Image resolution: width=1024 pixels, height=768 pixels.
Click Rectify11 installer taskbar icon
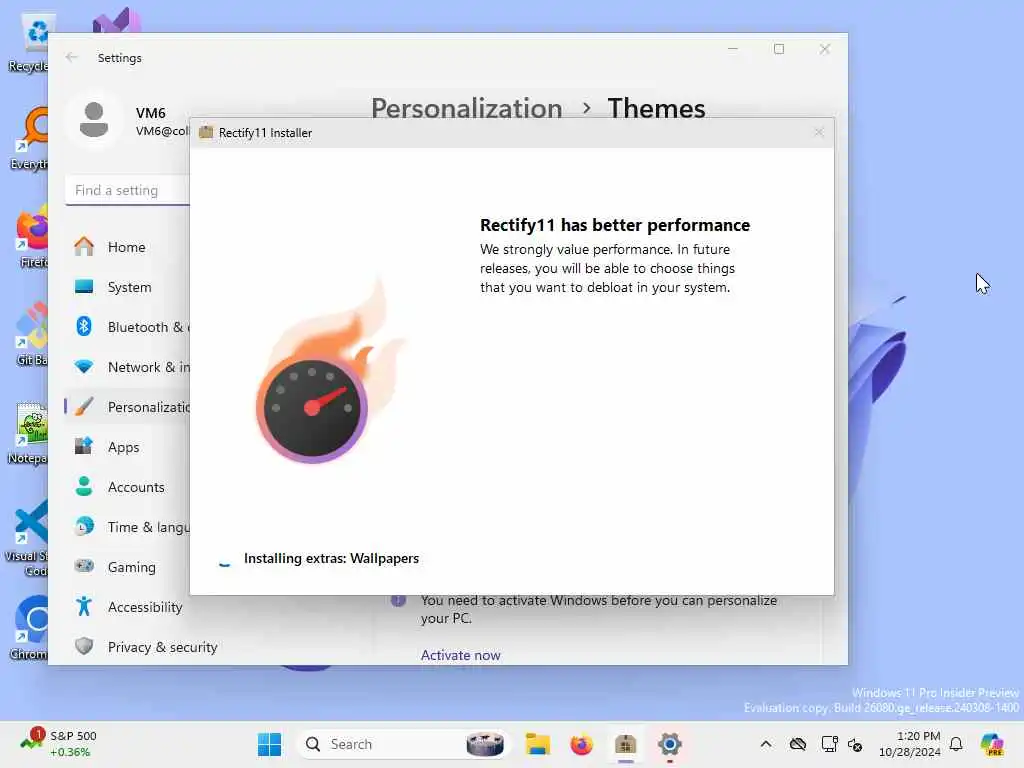pos(626,744)
